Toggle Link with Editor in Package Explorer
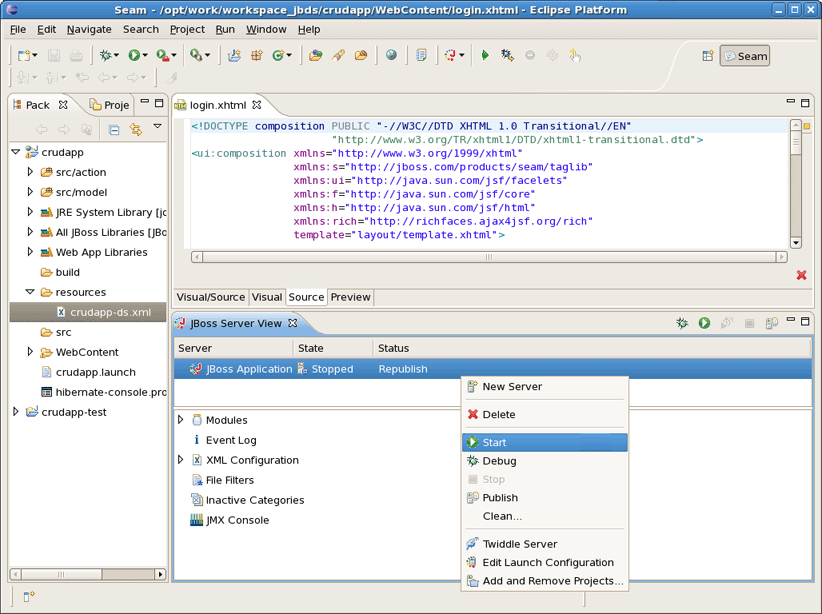This screenshot has width=822, height=614. coord(135,129)
